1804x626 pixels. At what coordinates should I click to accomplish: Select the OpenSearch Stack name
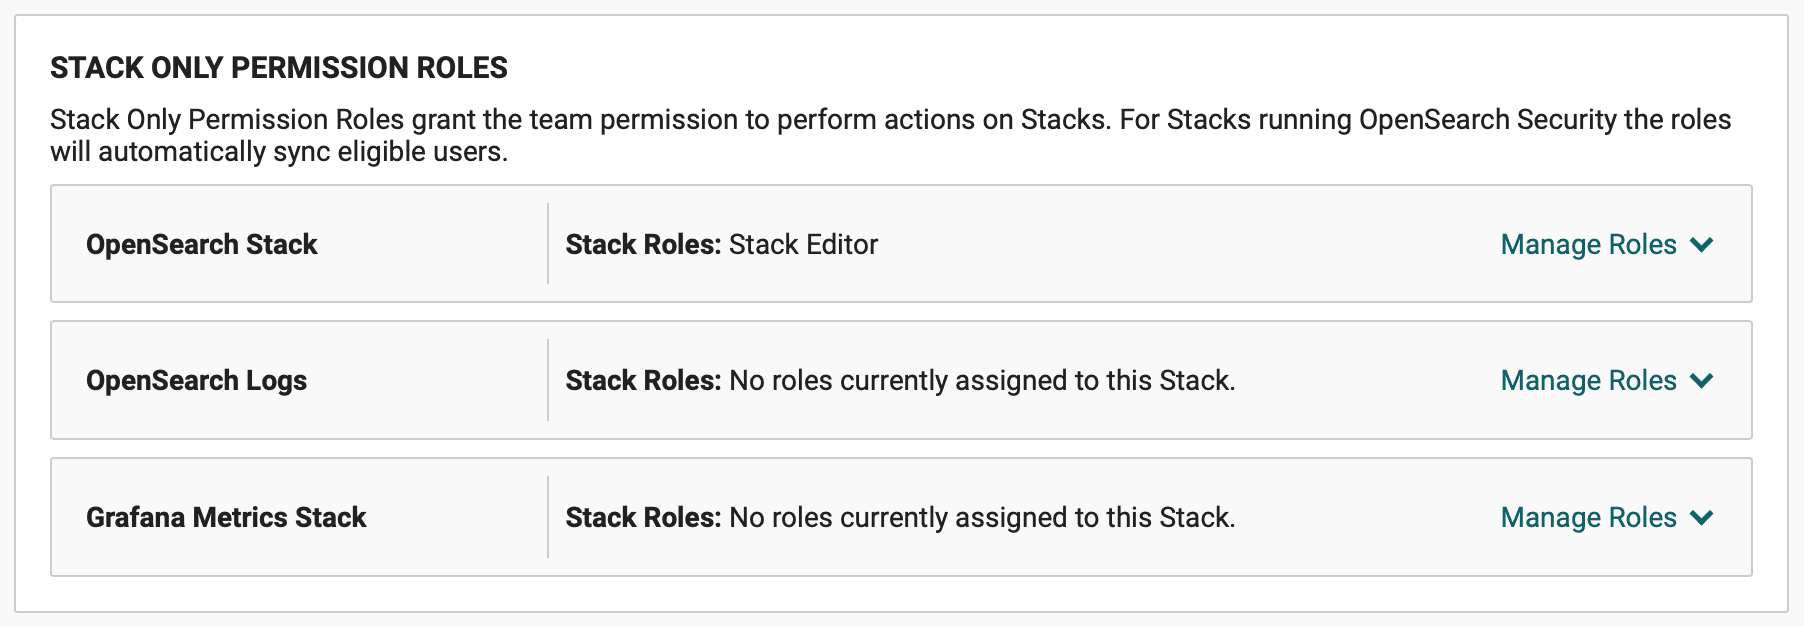tap(202, 244)
